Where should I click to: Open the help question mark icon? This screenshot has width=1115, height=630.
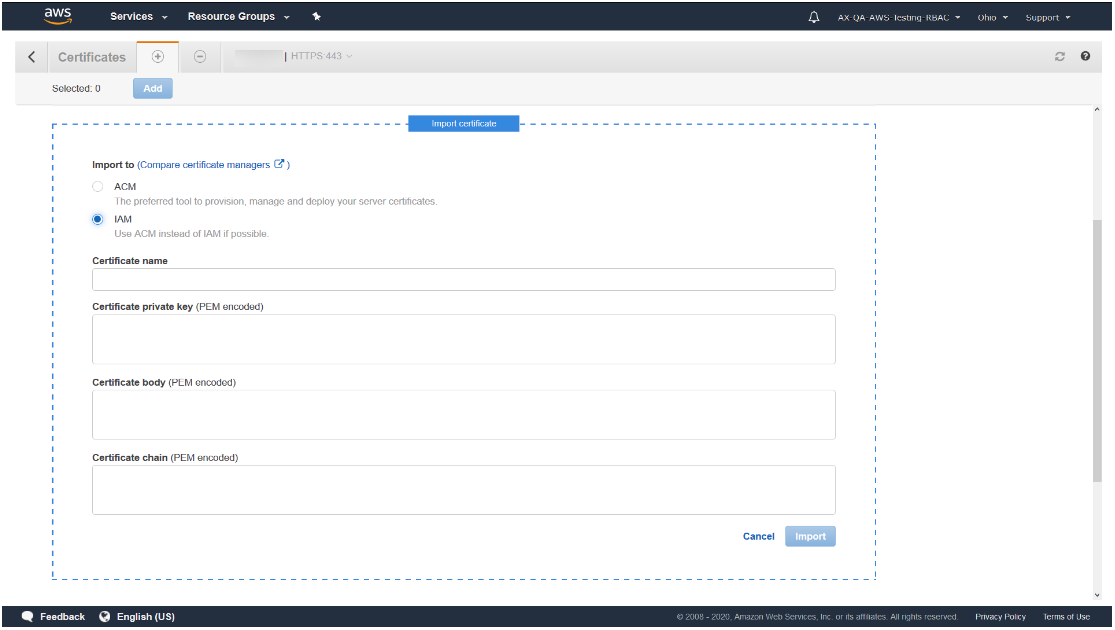pyautogui.click(x=1085, y=56)
